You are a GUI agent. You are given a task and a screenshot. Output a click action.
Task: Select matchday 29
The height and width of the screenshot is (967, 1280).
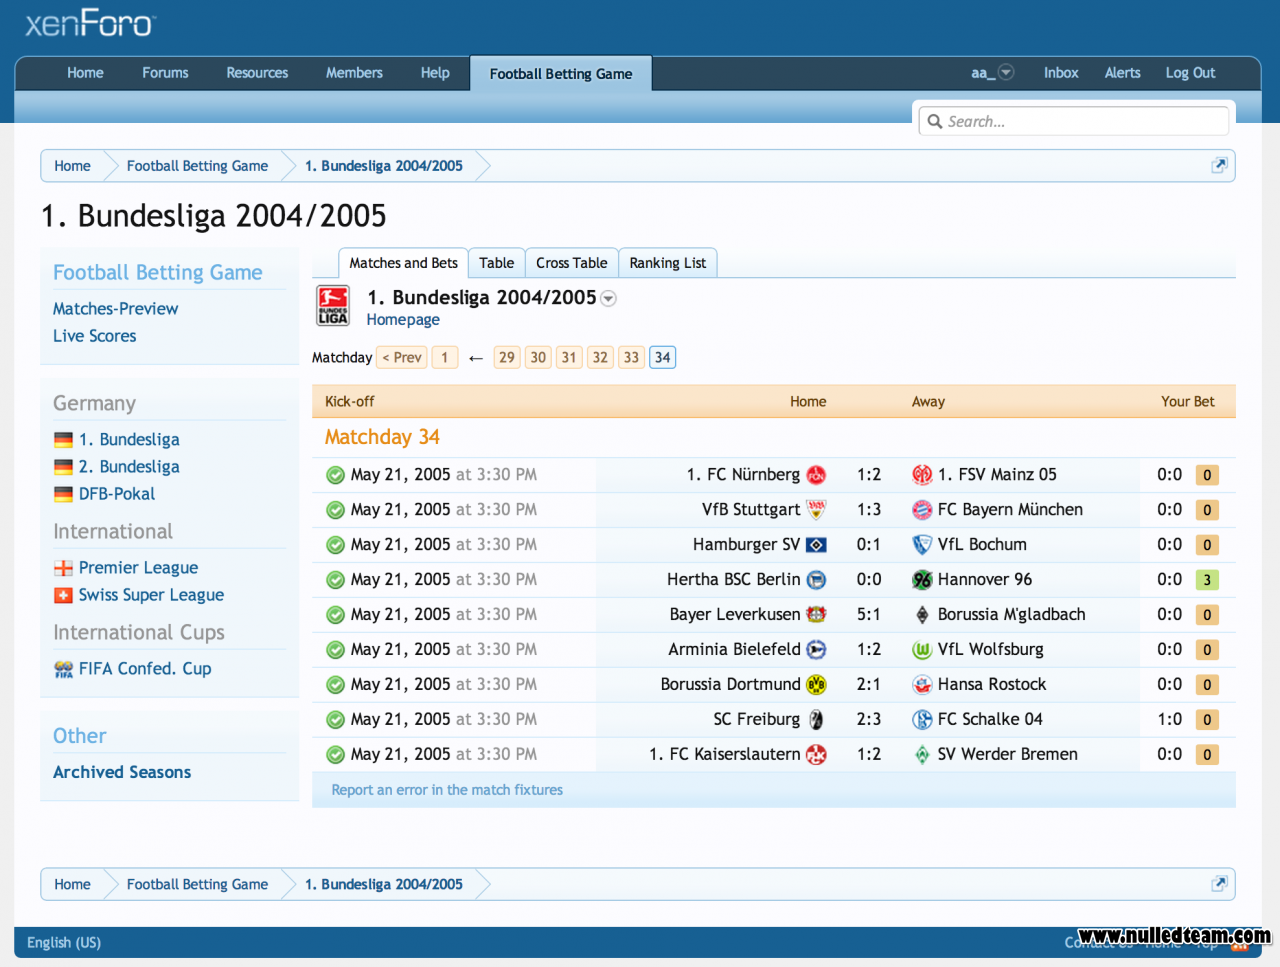(507, 357)
